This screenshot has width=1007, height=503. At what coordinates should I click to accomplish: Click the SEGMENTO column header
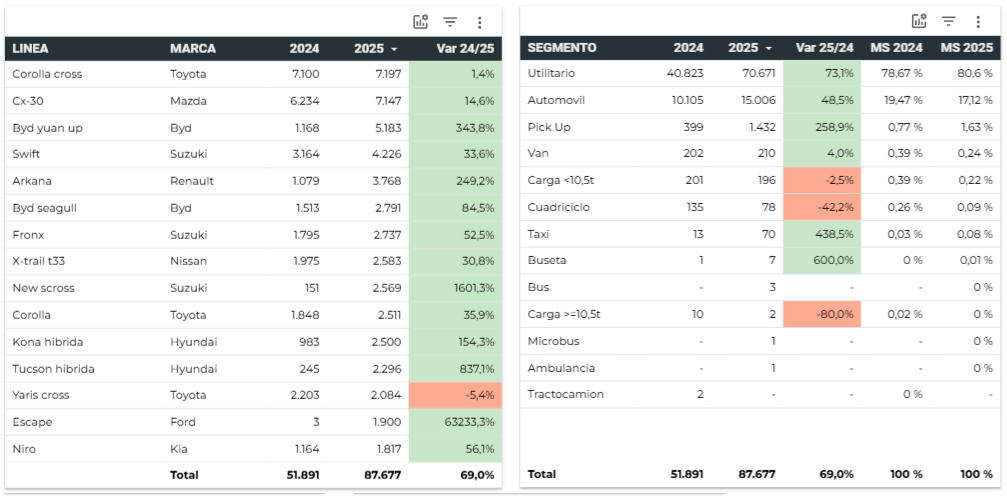pos(561,47)
